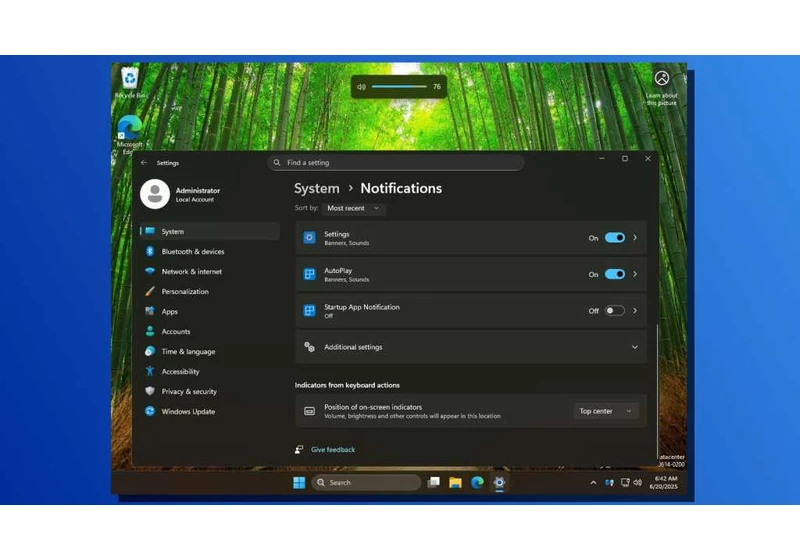Open File Explorer from taskbar
Screen dimensions: 800x560
click(456, 482)
